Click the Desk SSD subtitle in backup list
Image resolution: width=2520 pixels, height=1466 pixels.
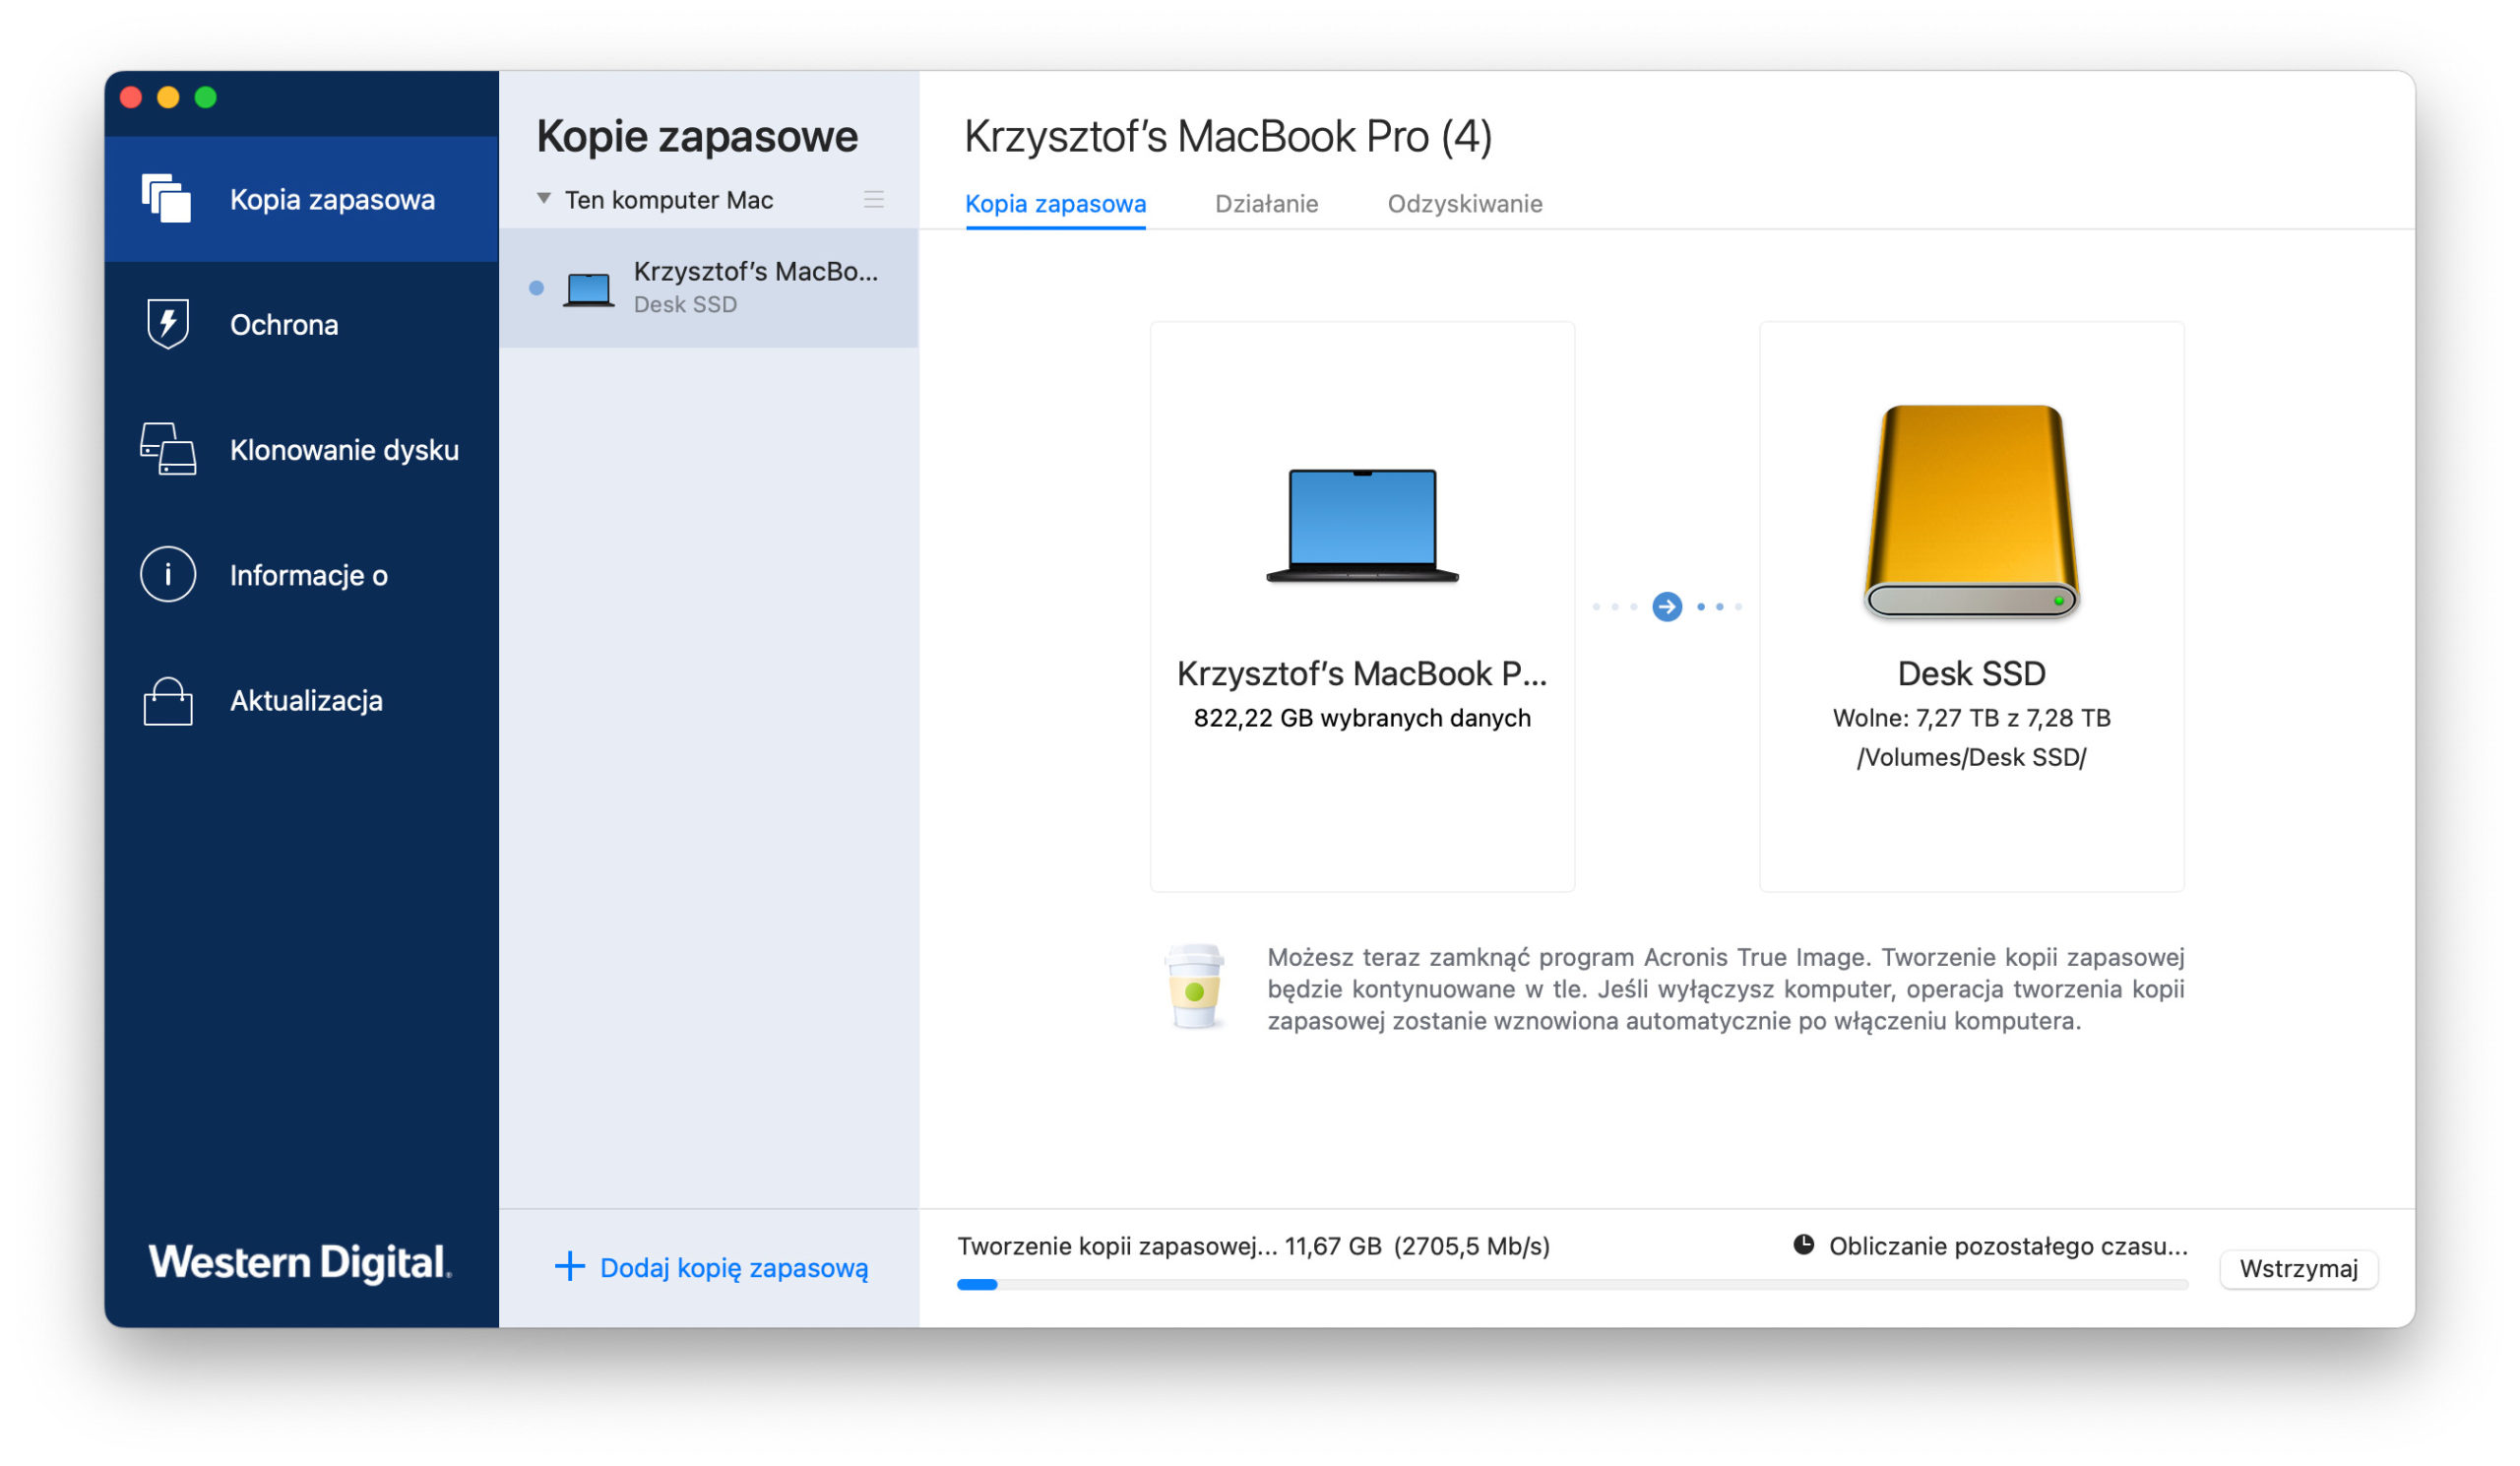pos(685,304)
